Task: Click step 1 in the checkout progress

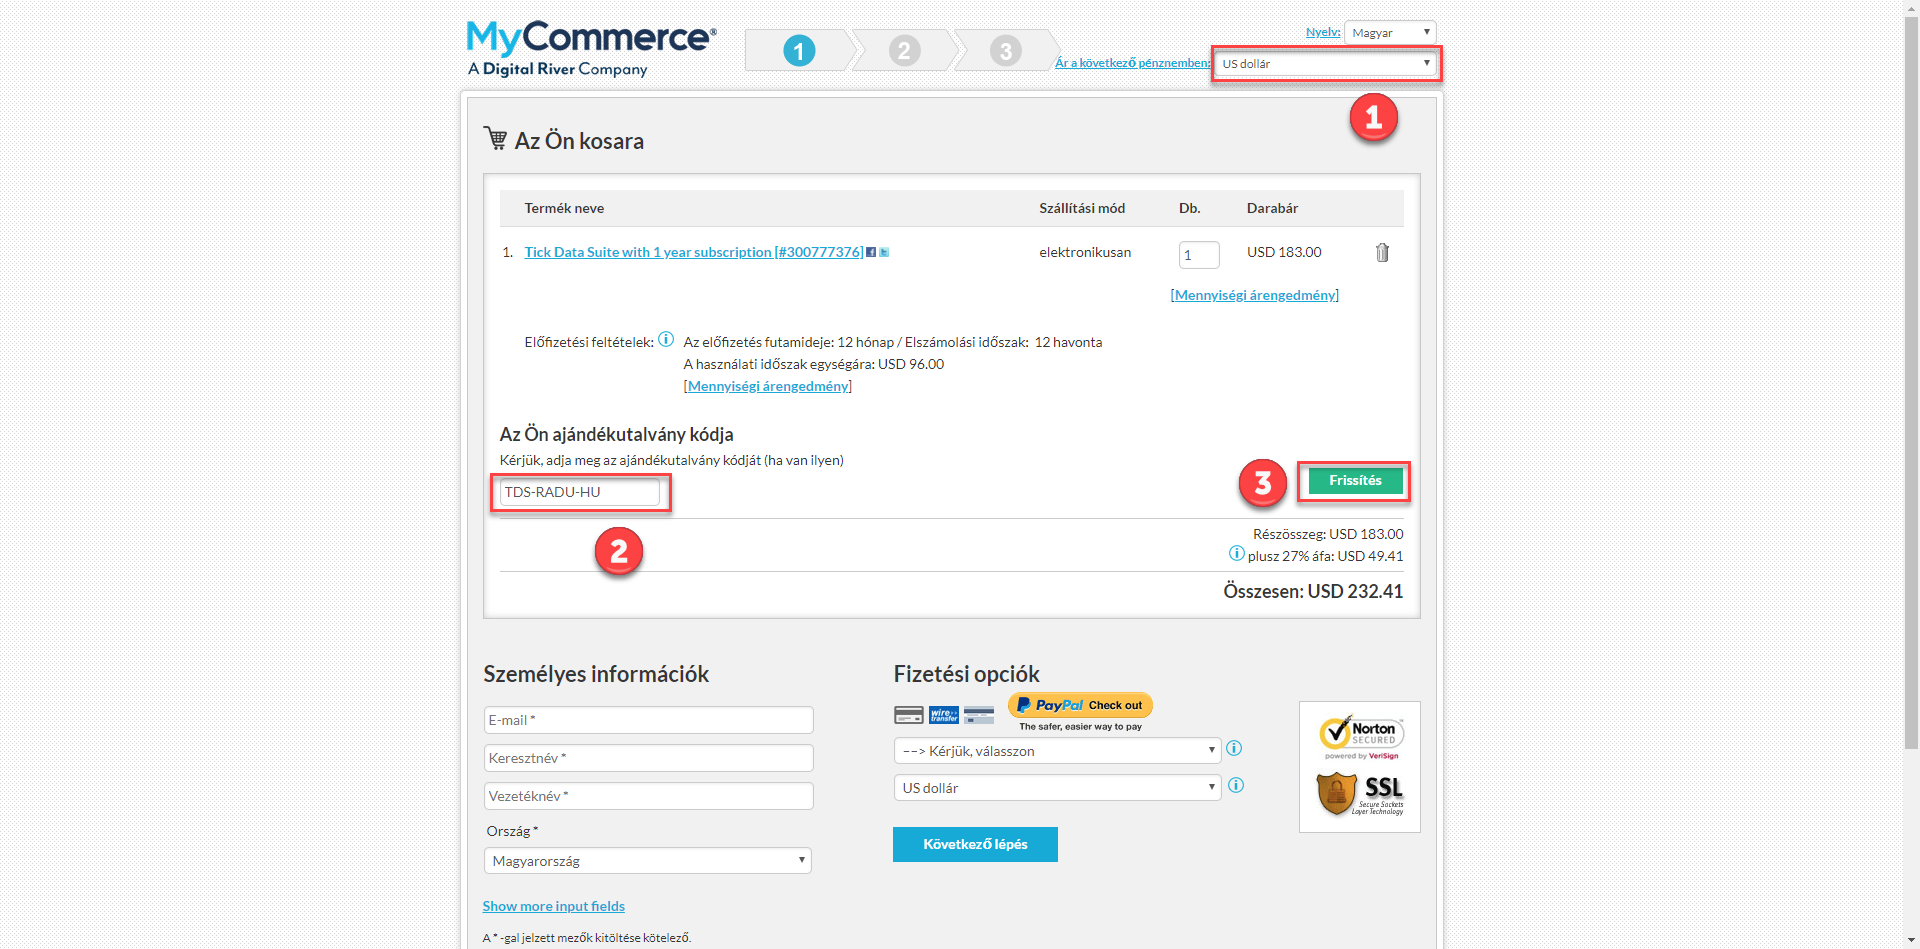Action: 799,50
